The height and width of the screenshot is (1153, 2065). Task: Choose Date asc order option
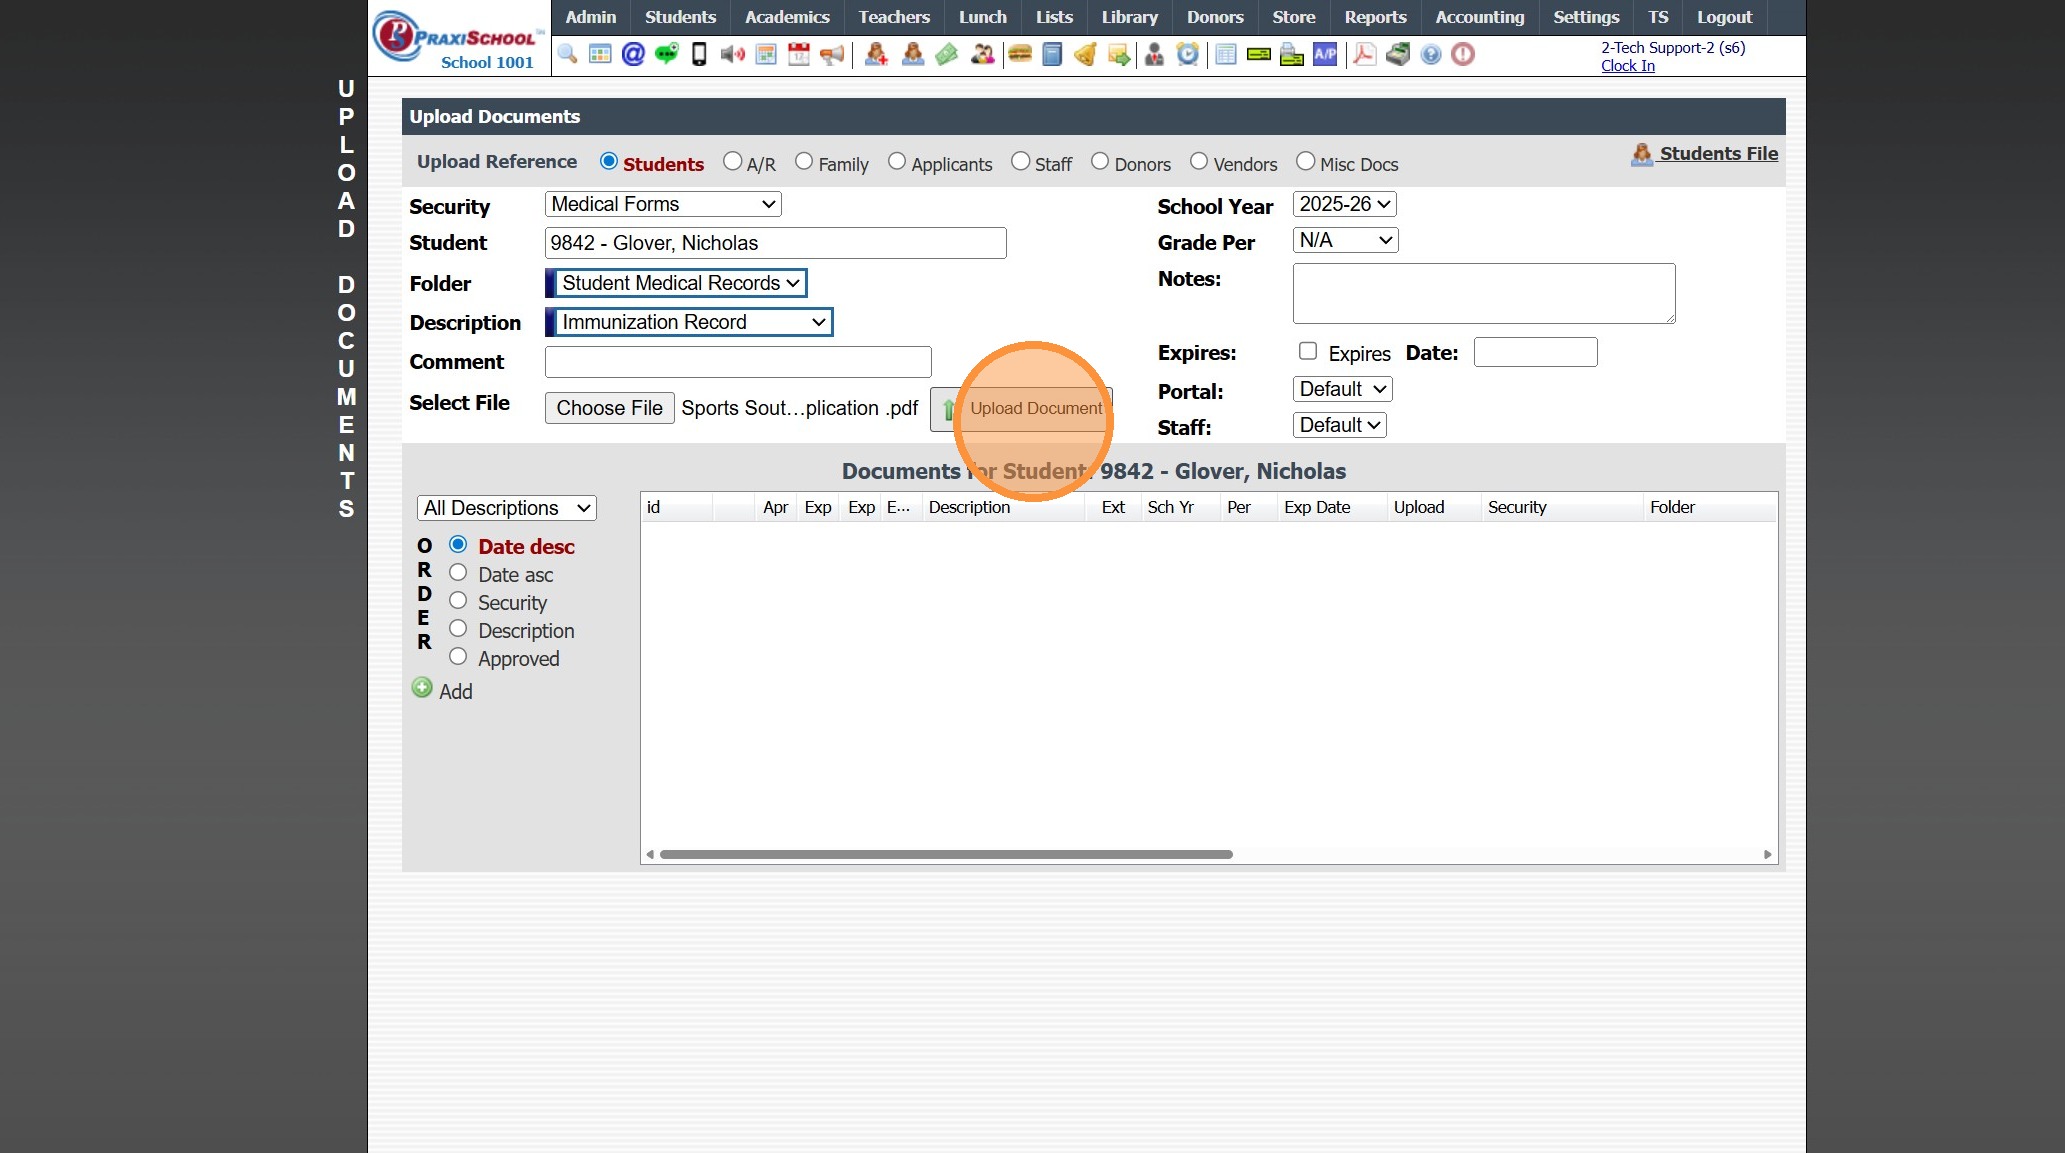pyautogui.click(x=458, y=573)
